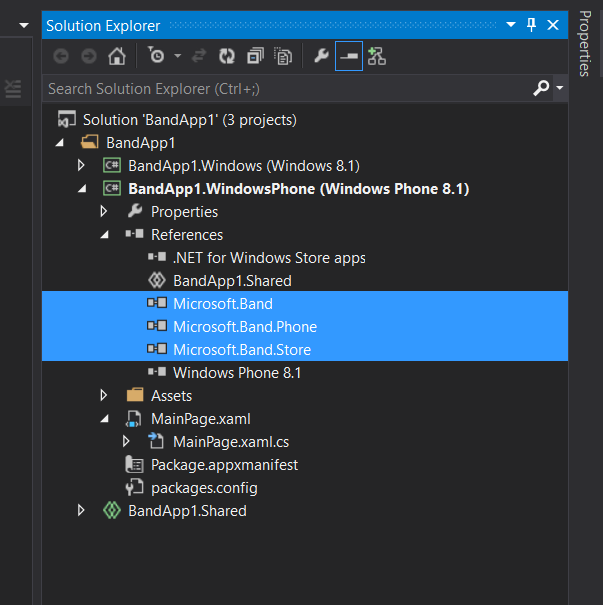Click the View Class Diagram icon

click(x=377, y=56)
